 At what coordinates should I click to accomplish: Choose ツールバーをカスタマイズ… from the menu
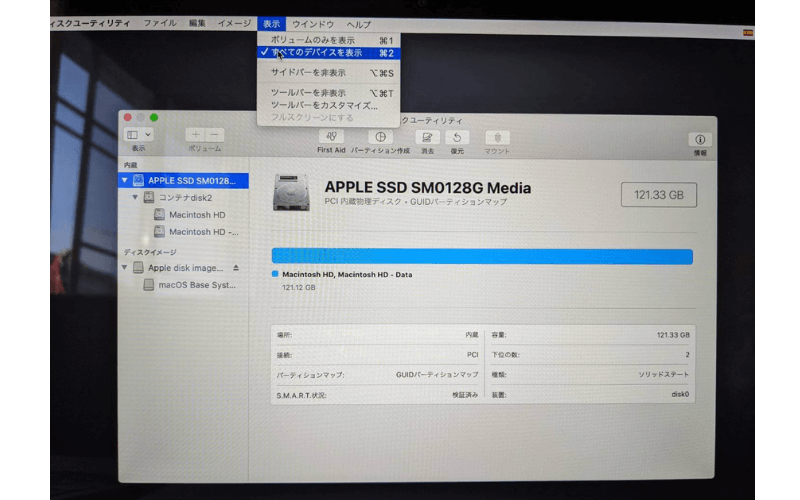(329, 106)
